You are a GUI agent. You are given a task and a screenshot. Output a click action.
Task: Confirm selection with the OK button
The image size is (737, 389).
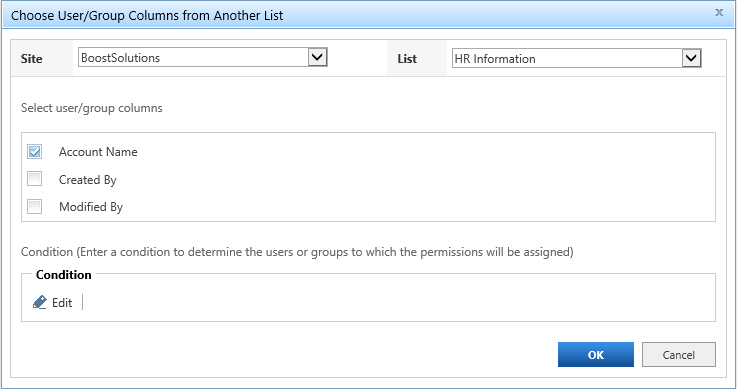[596, 355]
